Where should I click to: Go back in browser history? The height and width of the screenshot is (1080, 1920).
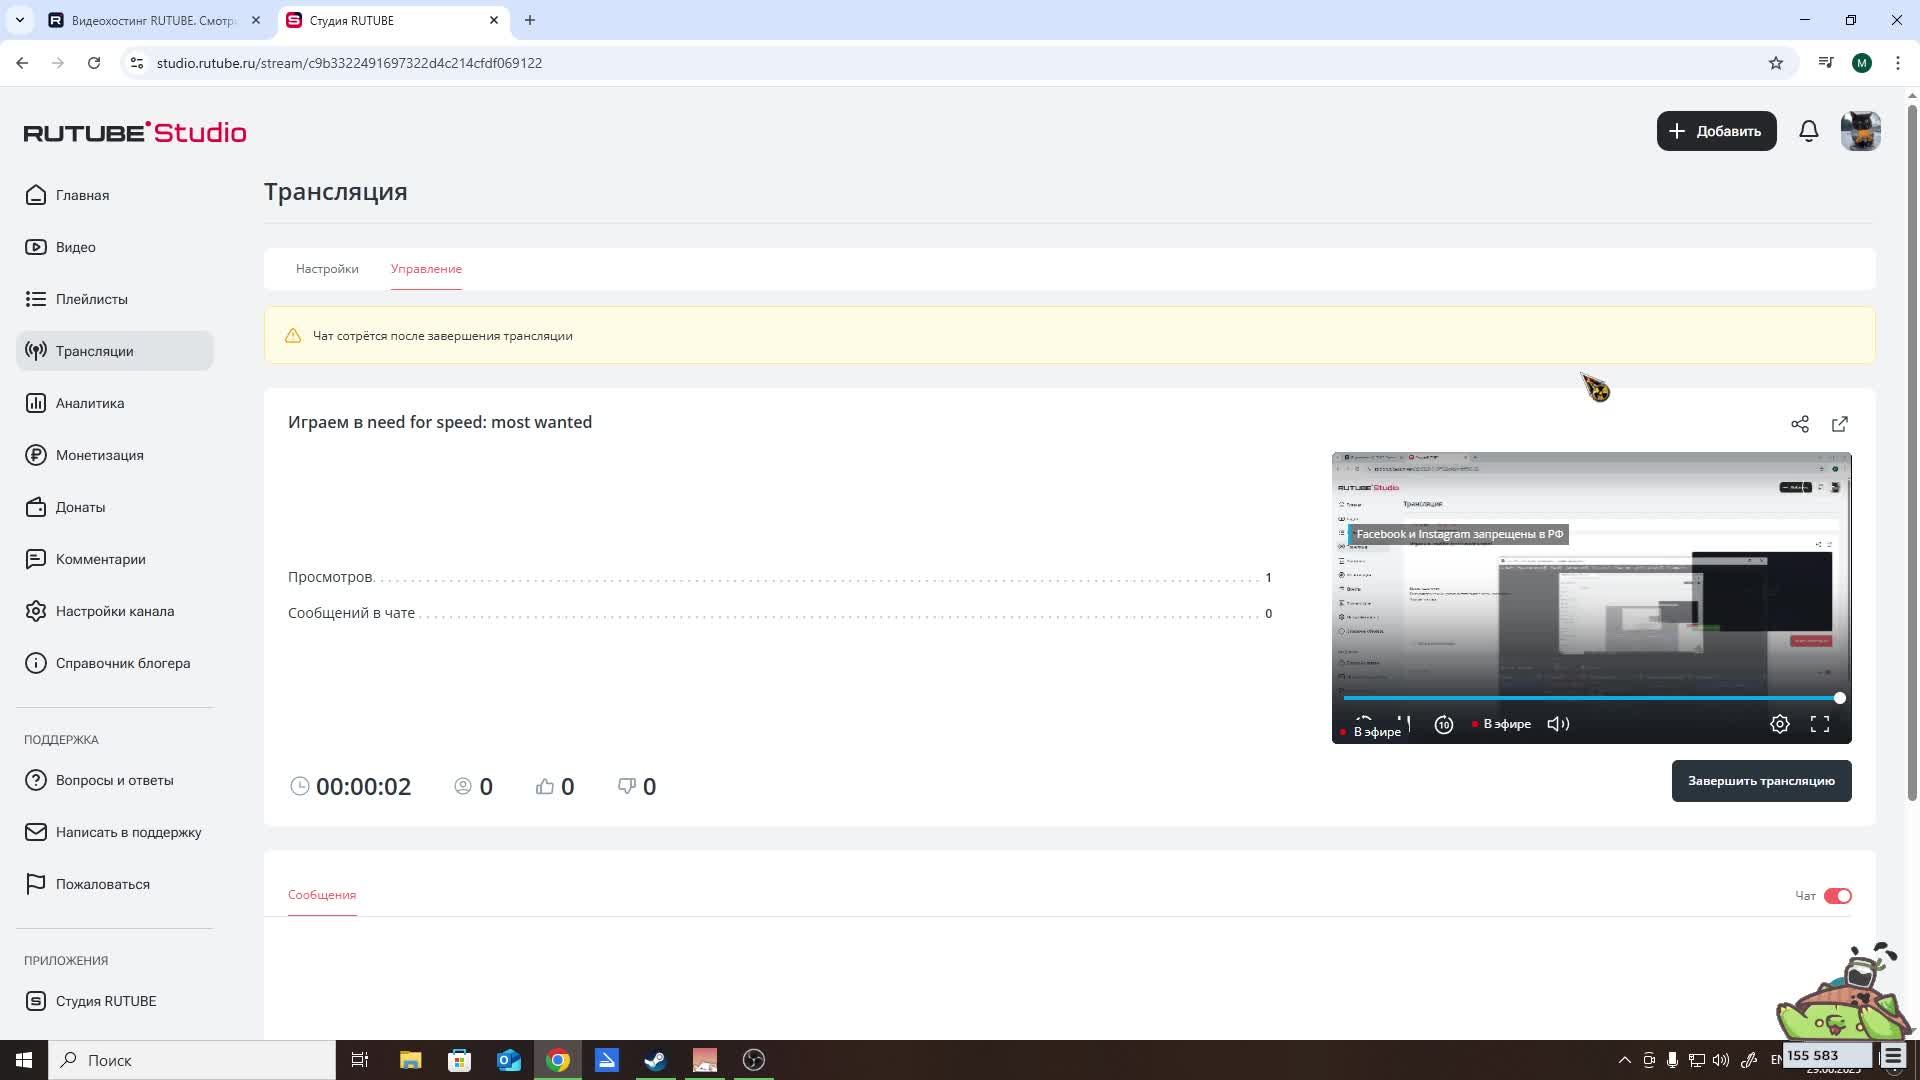coord(22,63)
